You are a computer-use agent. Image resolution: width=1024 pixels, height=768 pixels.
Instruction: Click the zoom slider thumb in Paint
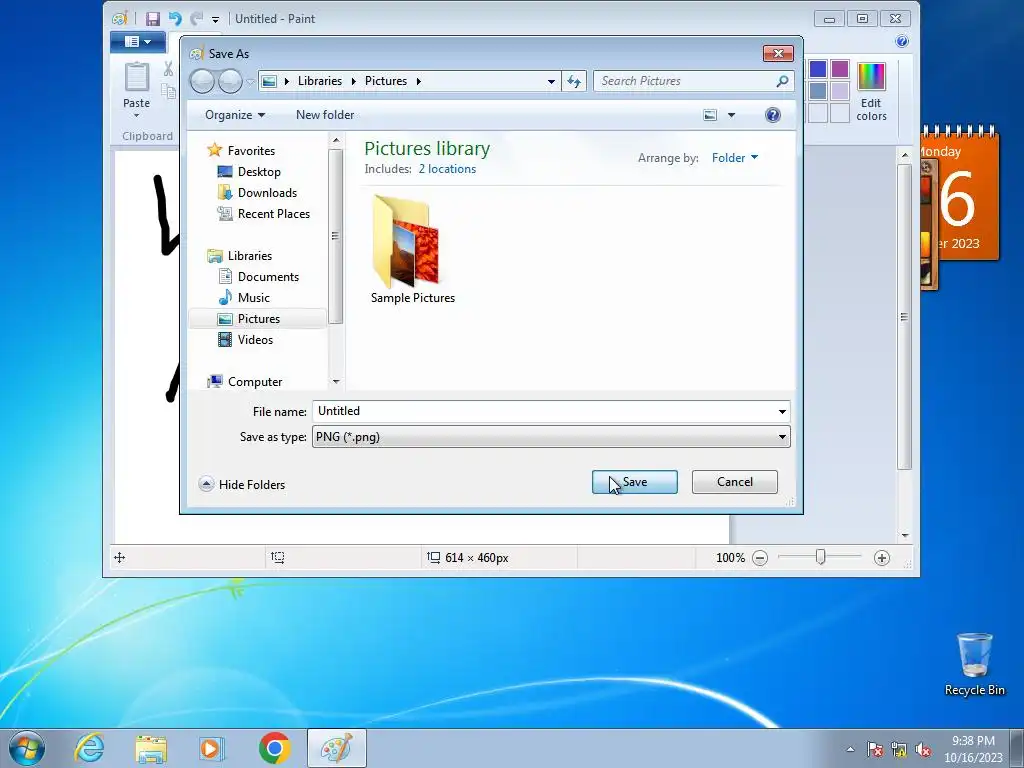(820, 557)
